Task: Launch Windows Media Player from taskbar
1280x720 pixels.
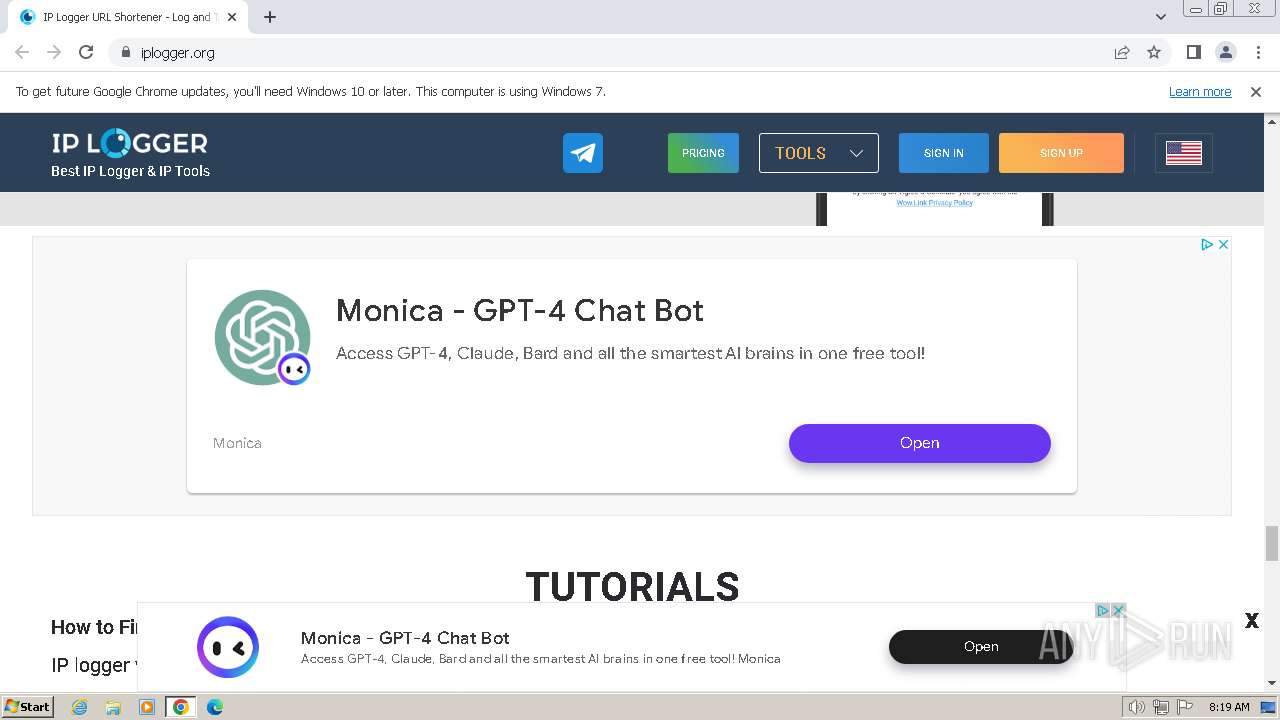Action: point(146,707)
